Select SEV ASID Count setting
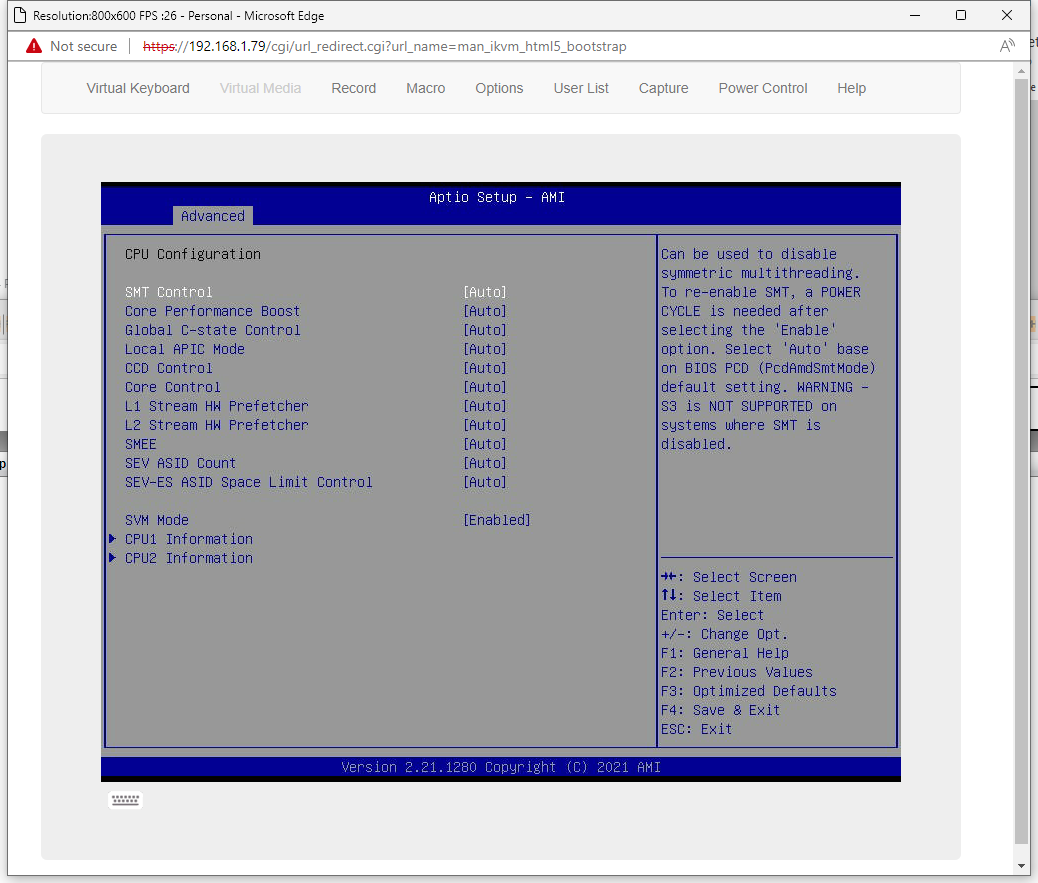1038x883 pixels. click(x=180, y=463)
